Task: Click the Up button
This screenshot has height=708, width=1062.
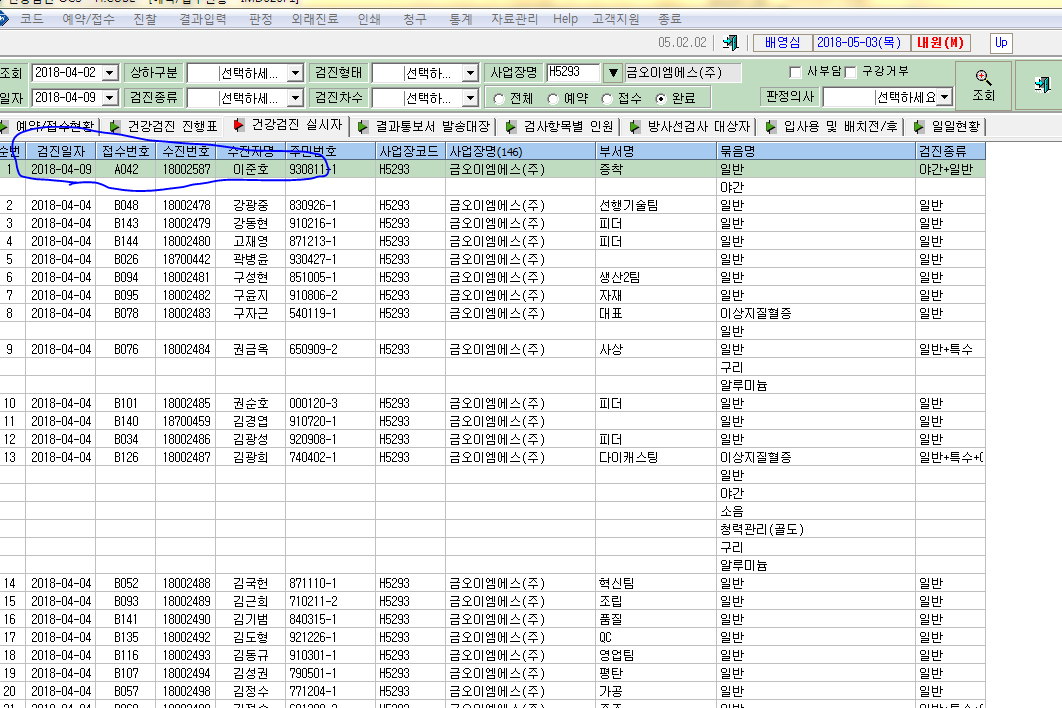Action: (1001, 43)
